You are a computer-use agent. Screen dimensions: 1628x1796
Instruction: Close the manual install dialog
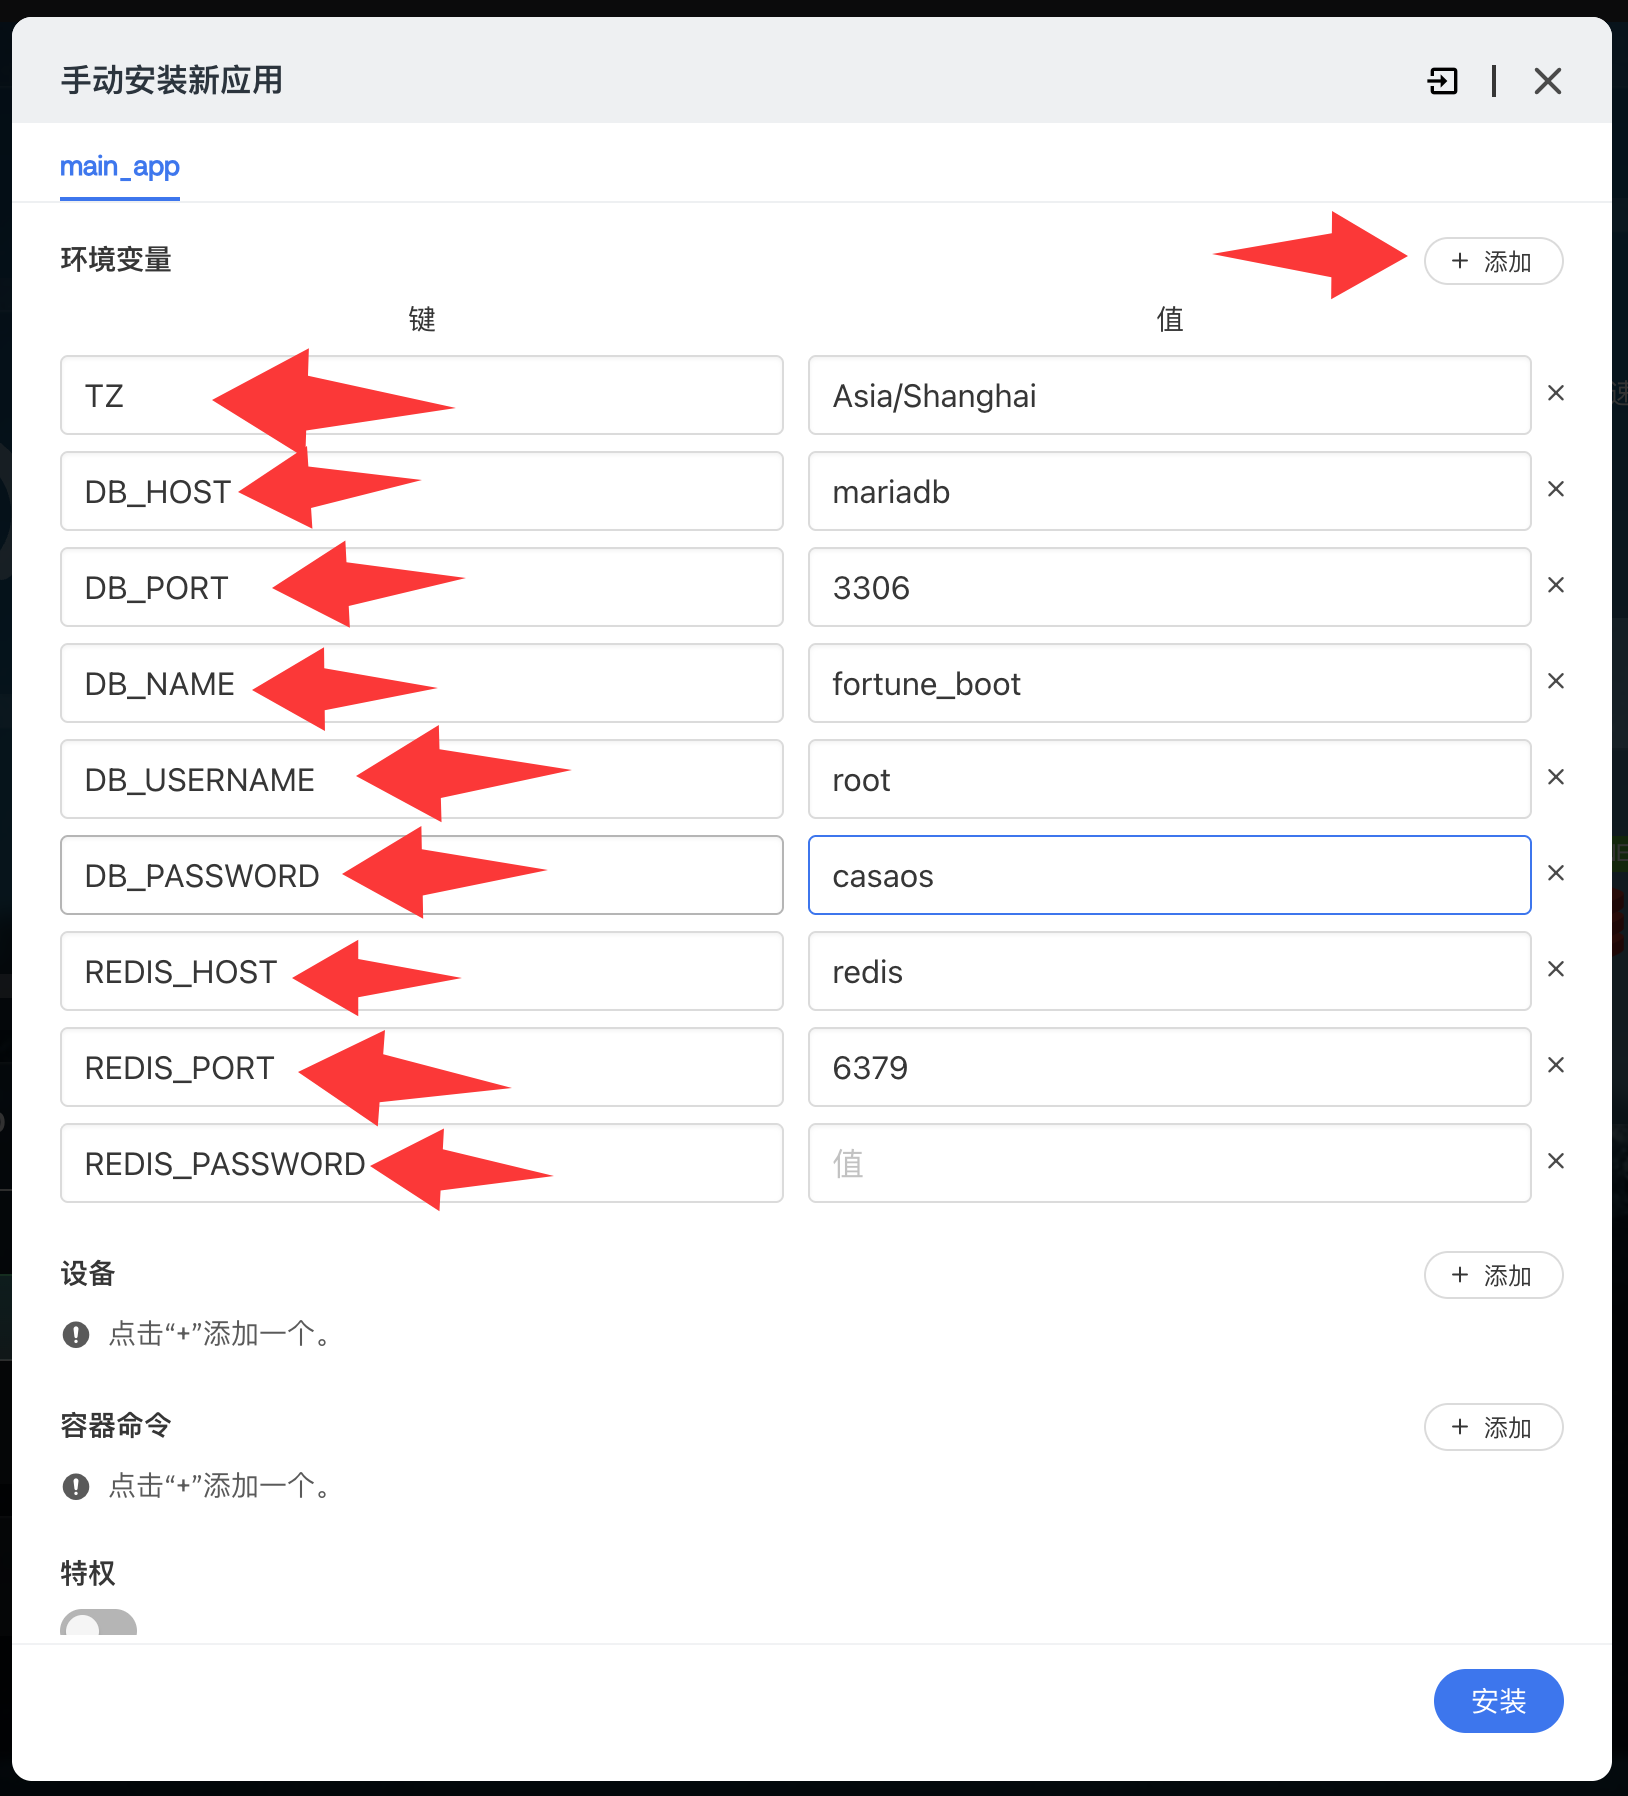point(1547,81)
